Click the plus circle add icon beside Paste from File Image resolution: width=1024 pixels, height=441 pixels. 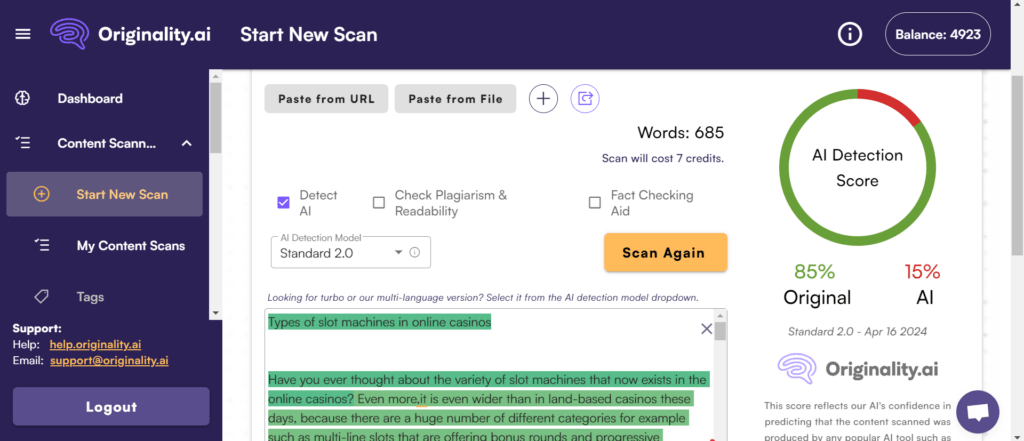543,99
